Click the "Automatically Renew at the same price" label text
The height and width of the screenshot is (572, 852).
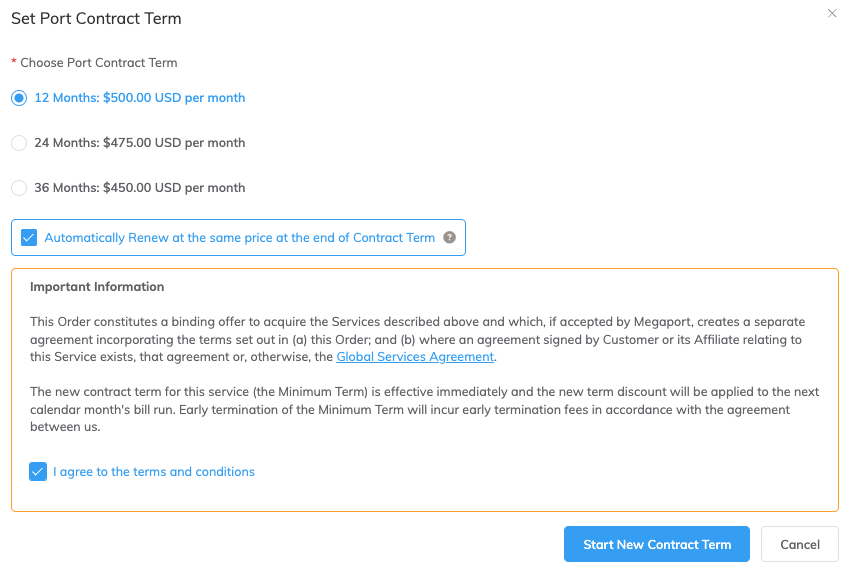[x=240, y=238]
